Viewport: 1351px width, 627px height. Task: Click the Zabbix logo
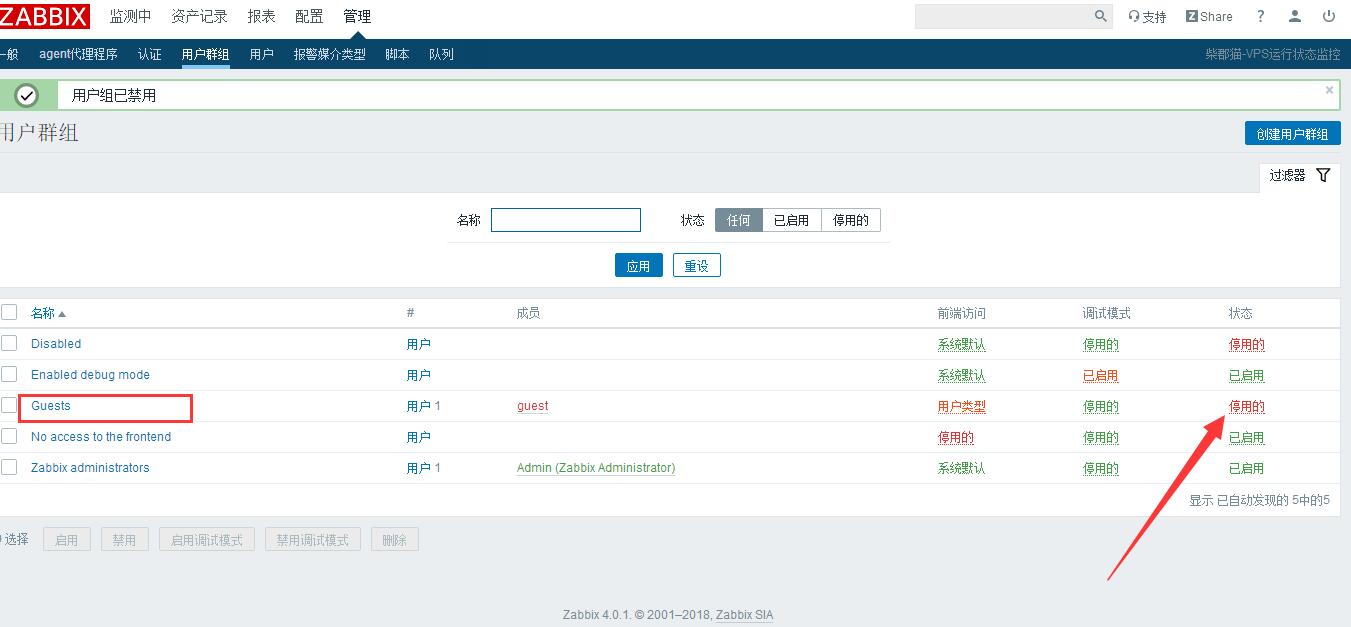[x=44, y=16]
